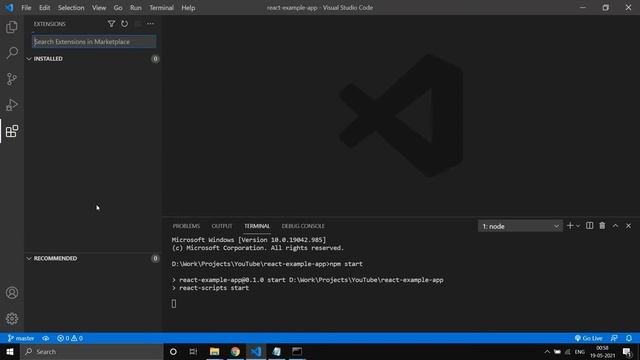
Task: Select the Extensions view icon
Action: point(12,131)
